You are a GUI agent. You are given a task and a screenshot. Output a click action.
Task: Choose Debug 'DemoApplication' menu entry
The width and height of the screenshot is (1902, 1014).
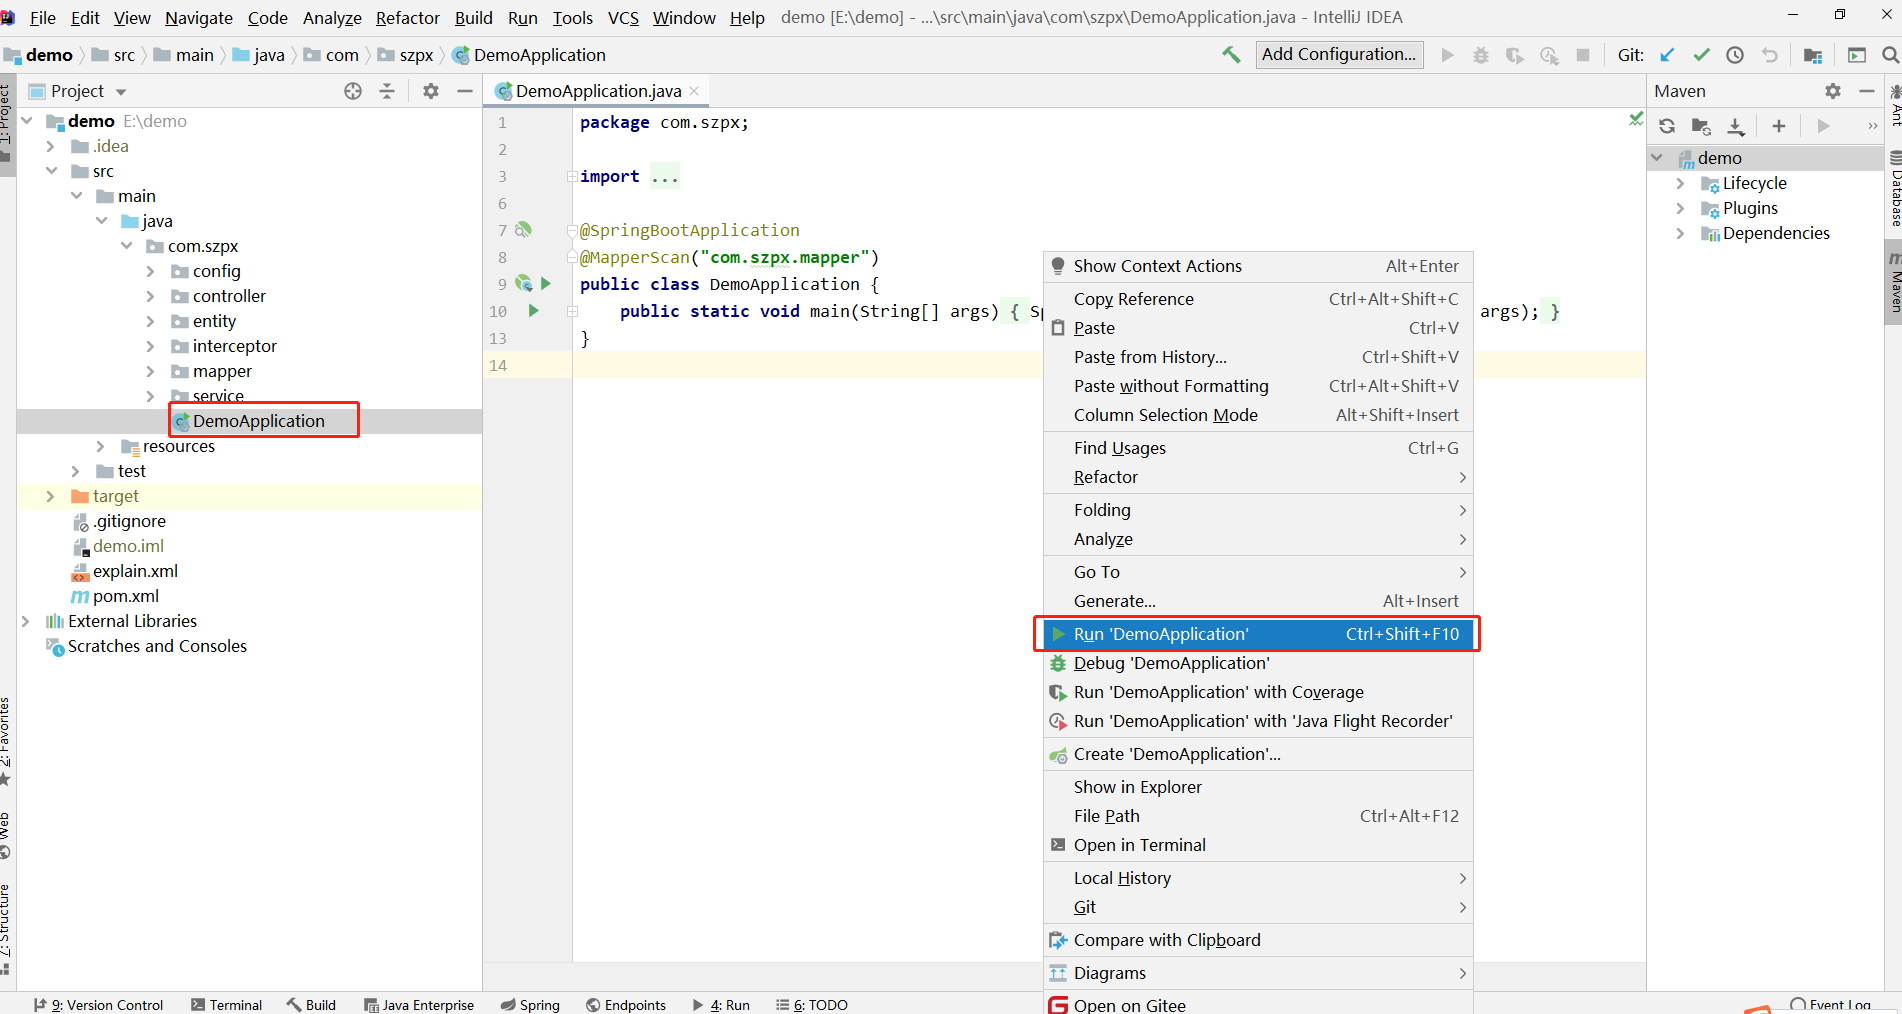[1258, 663]
